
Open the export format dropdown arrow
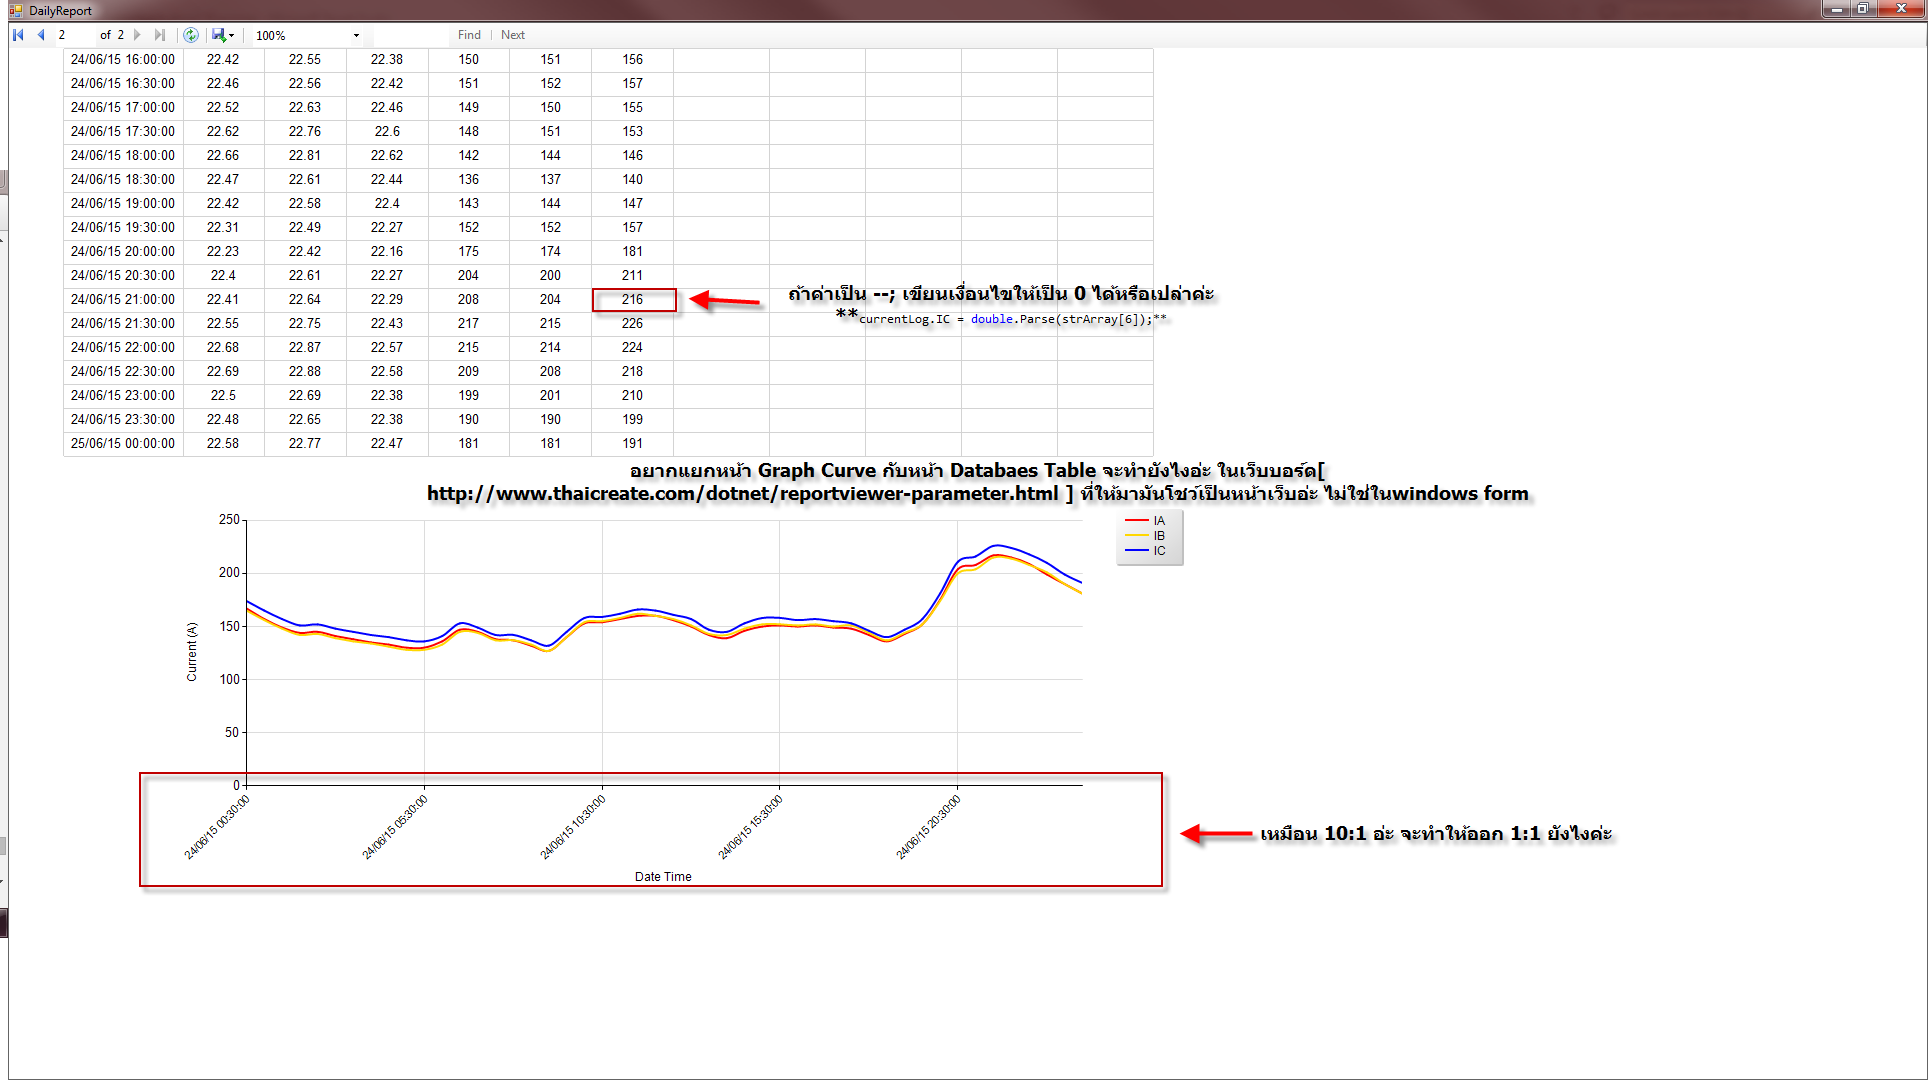[231, 36]
